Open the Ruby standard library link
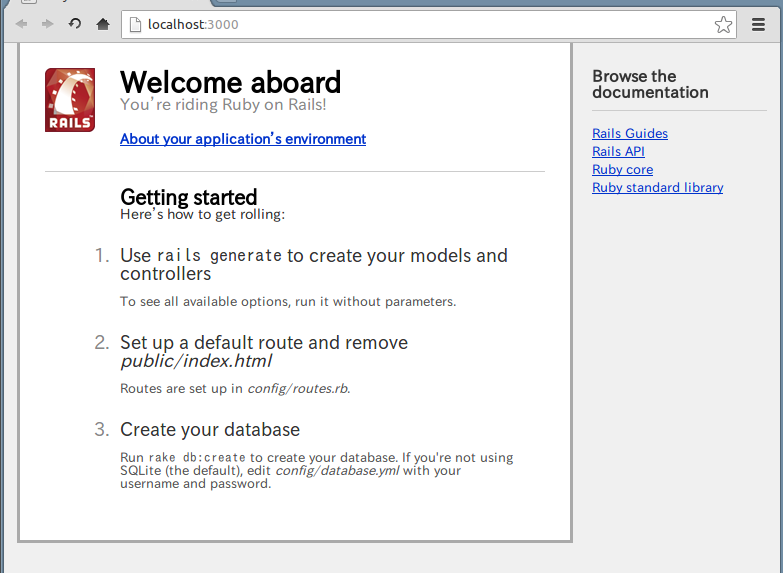Image resolution: width=783 pixels, height=573 pixels. coord(657,187)
